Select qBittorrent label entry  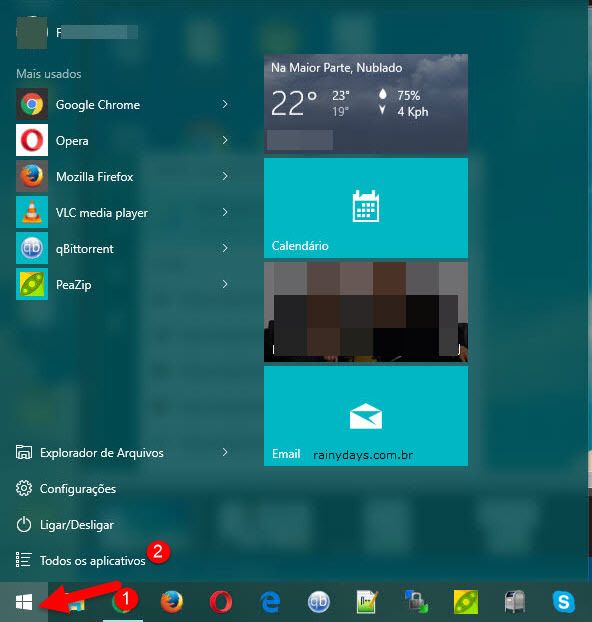(85, 249)
